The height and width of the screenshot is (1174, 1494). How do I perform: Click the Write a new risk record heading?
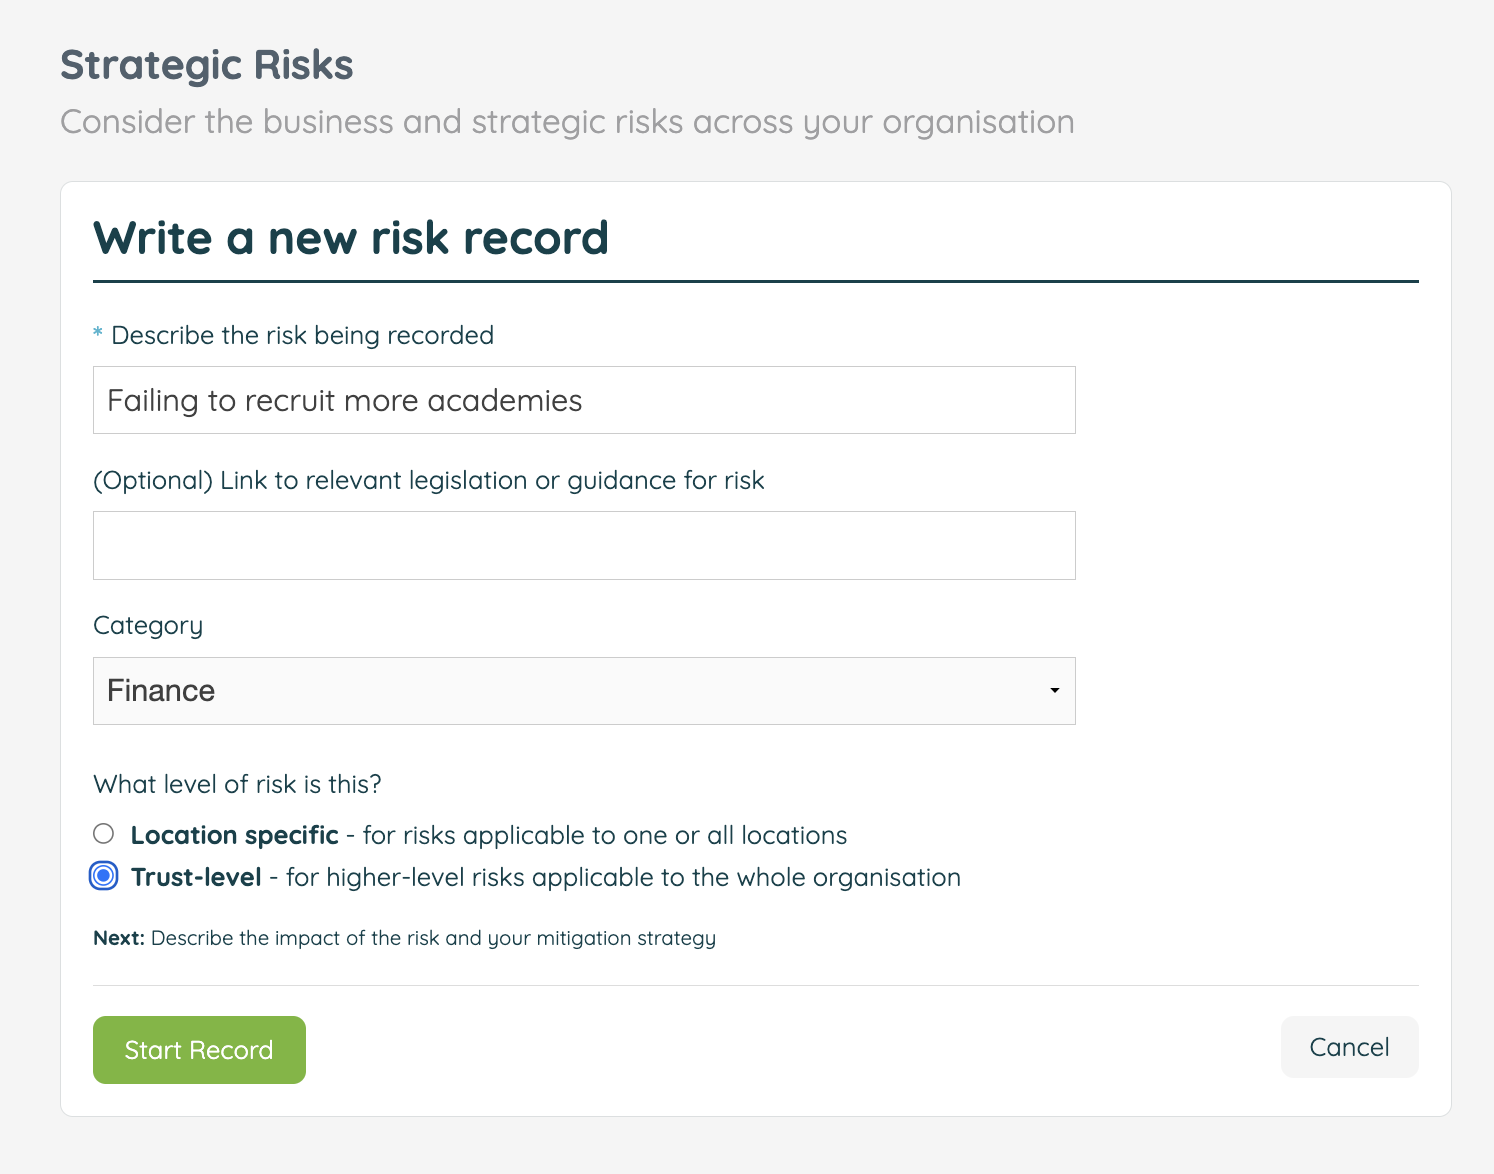click(x=351, y=238)
